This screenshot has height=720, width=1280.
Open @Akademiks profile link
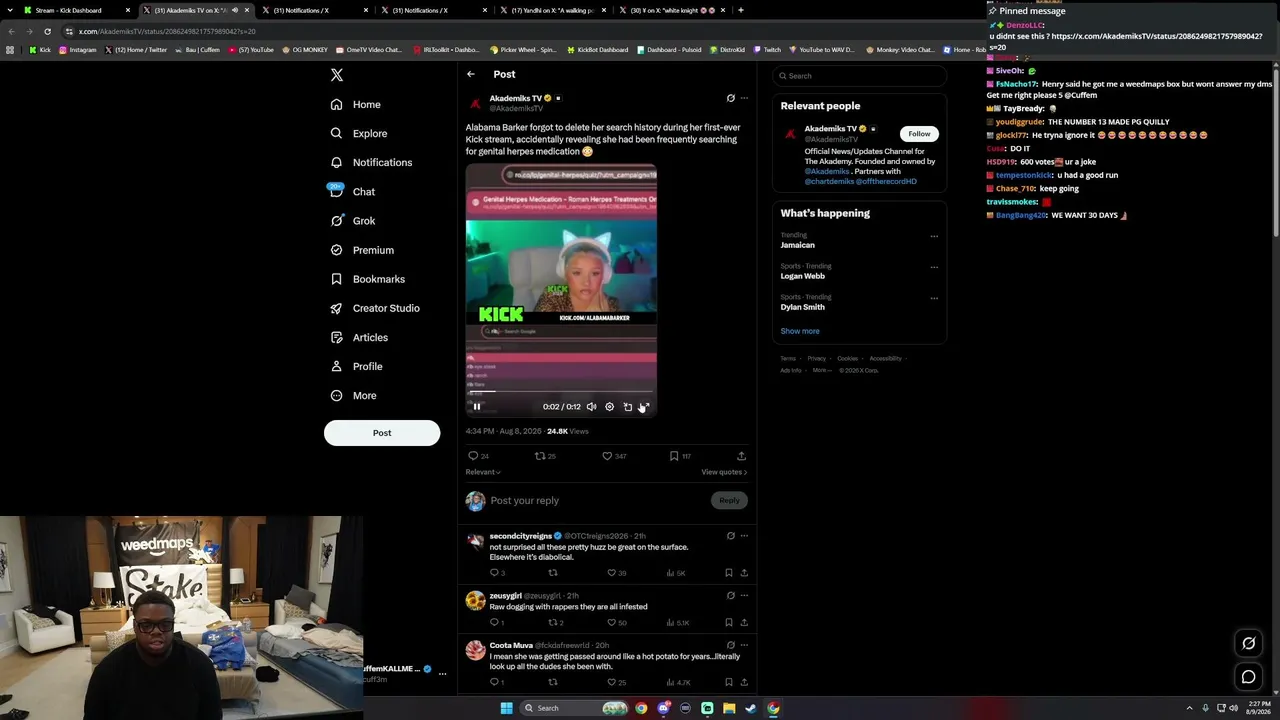[x=827, y=171]
